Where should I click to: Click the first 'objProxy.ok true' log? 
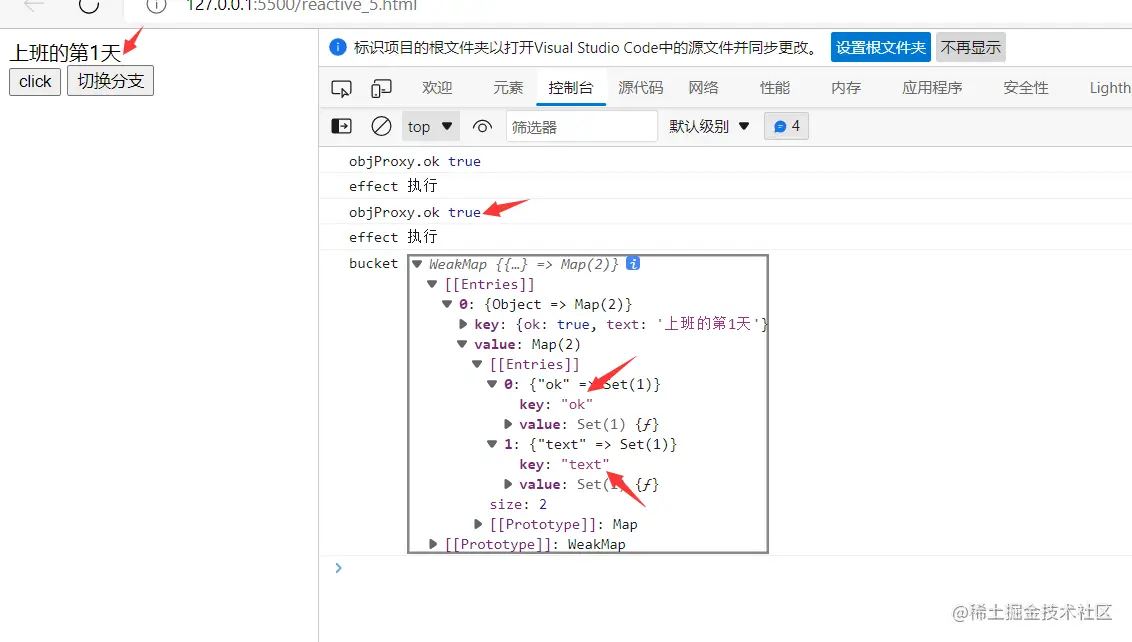(414, 161)
